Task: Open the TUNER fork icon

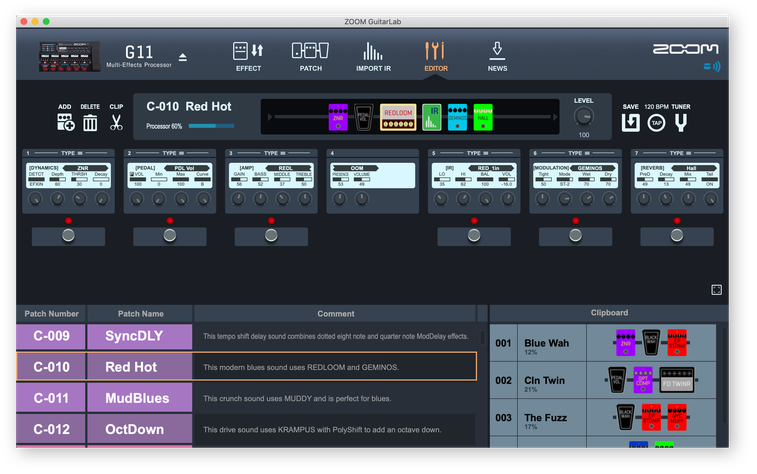Action: (x=681, y=123)
